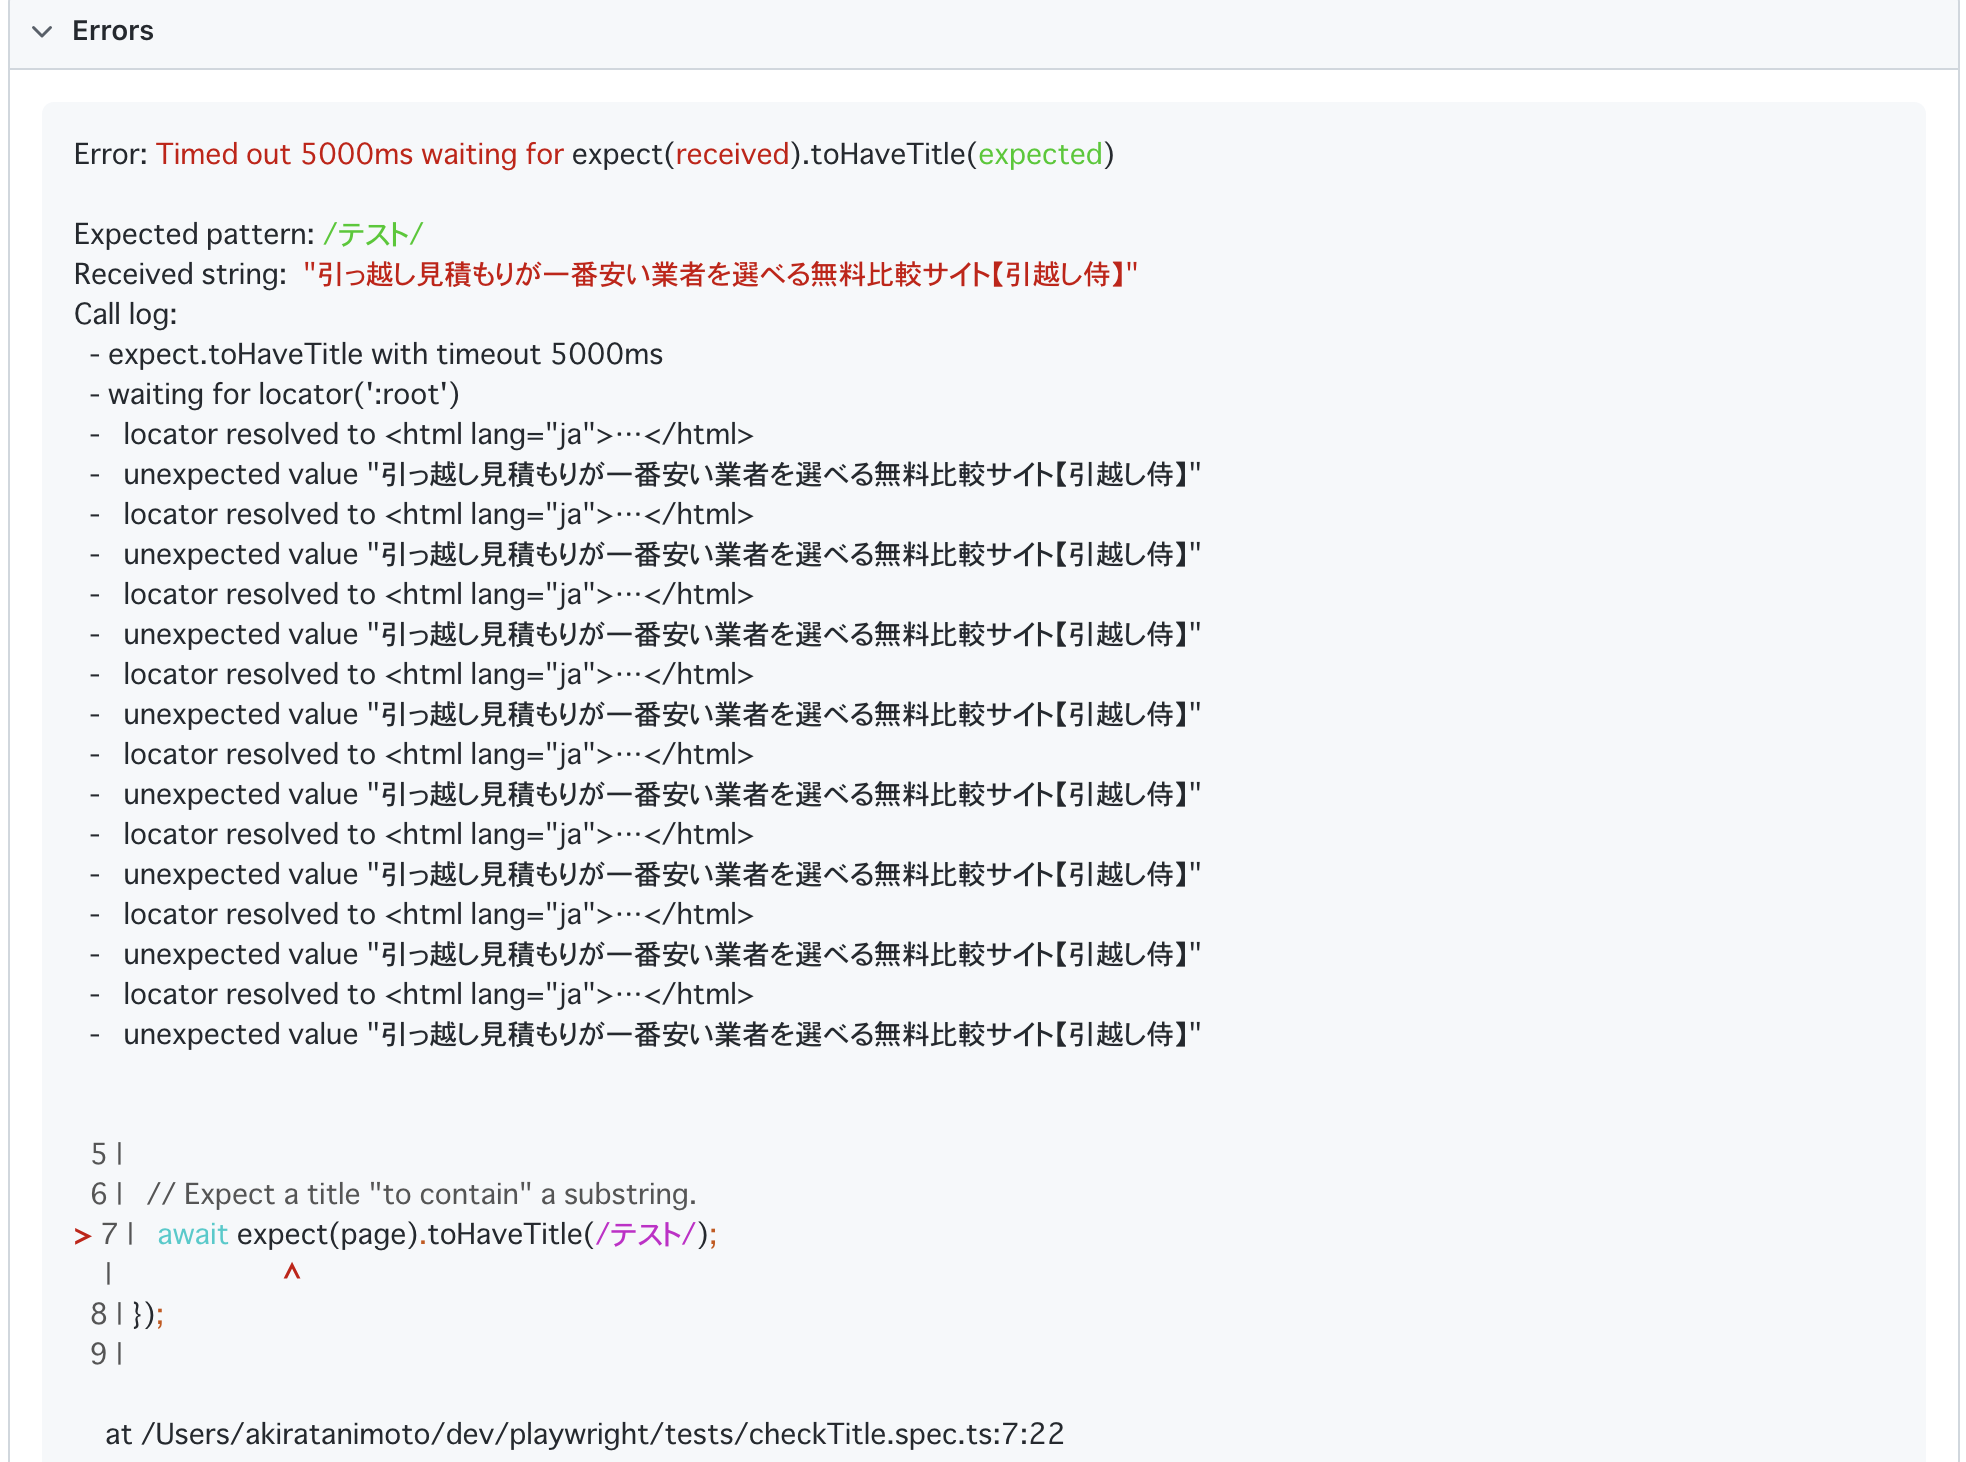Screen dimensions: 1966x1462
Task: Click the Errors section header label
Action: coord(112,31)
